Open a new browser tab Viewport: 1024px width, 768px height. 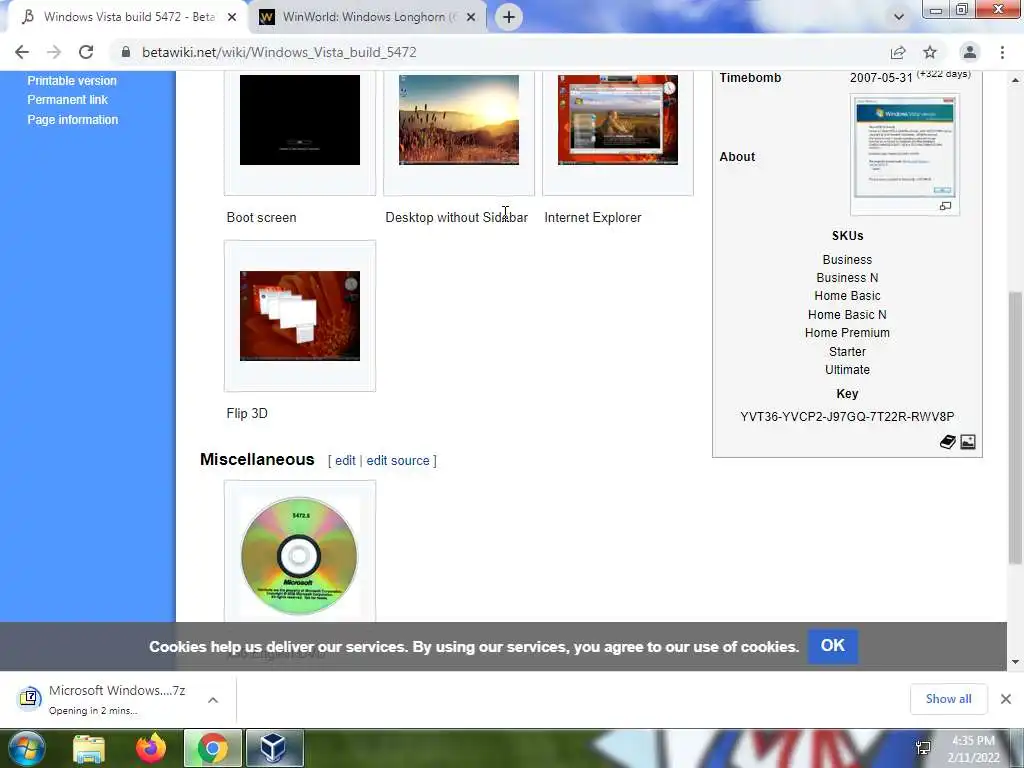[x=509, y=17]
